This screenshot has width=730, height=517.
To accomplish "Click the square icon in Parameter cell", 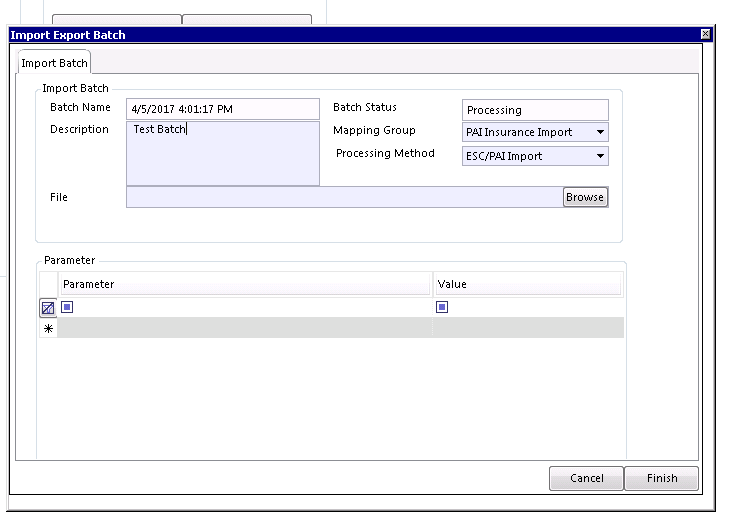I will point(67,307).
